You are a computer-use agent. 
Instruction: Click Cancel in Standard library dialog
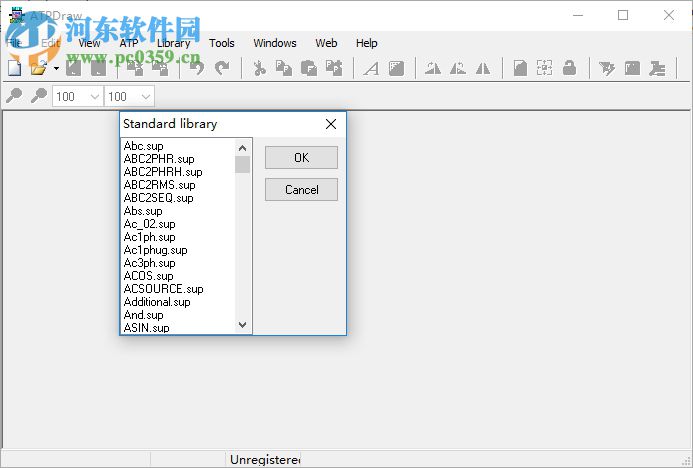click(x=301, y=190)
